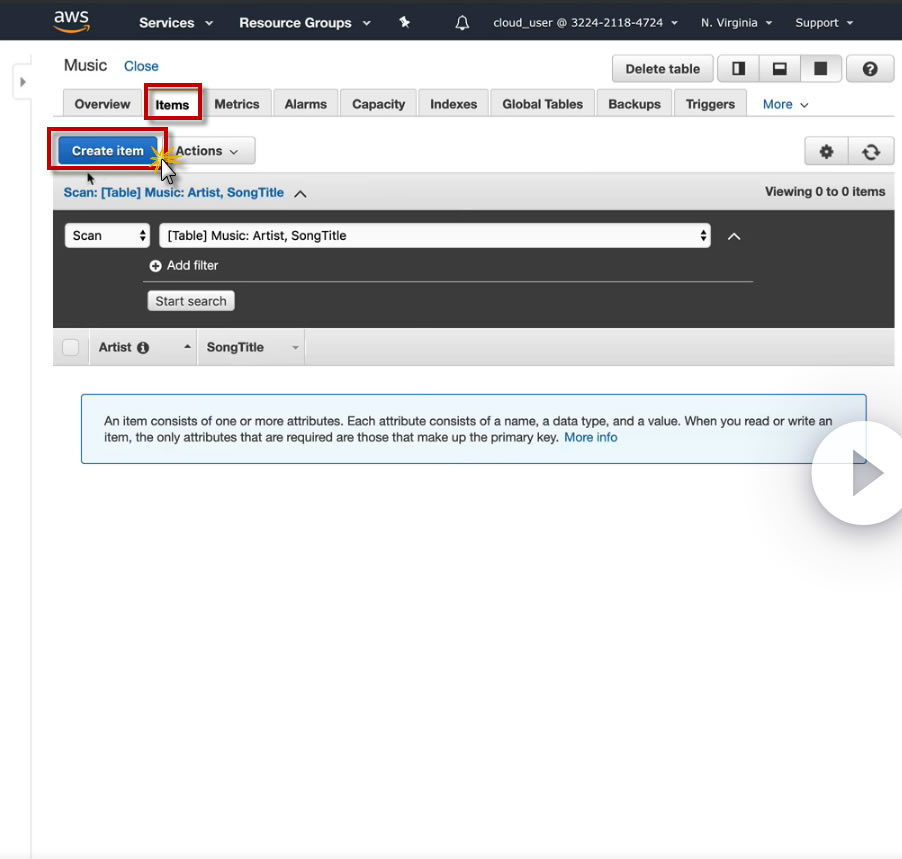Viewport: 902px width, 859px height.
Task: Click the Create item button
Action: [108, 151]
